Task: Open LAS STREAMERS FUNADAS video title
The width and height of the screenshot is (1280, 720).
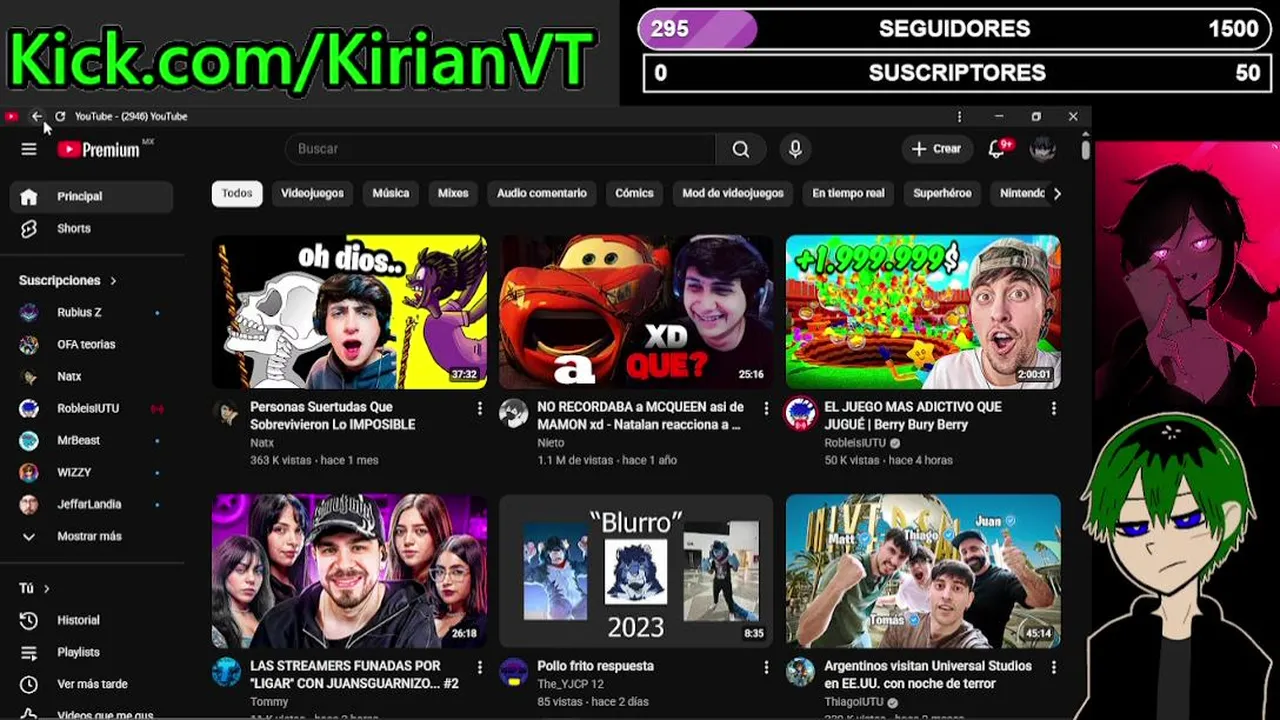Action: pos(354,675)
